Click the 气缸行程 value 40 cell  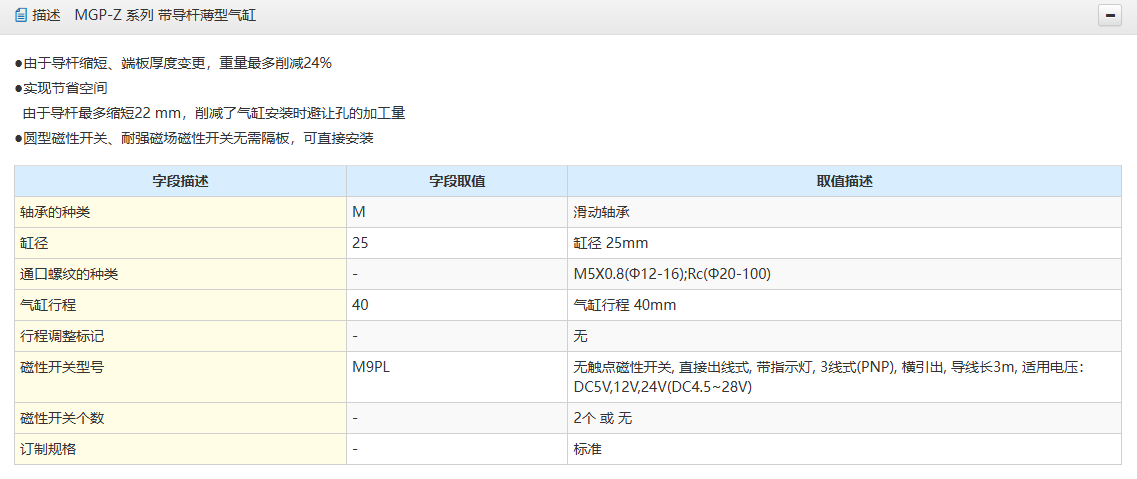coord(361,305)
